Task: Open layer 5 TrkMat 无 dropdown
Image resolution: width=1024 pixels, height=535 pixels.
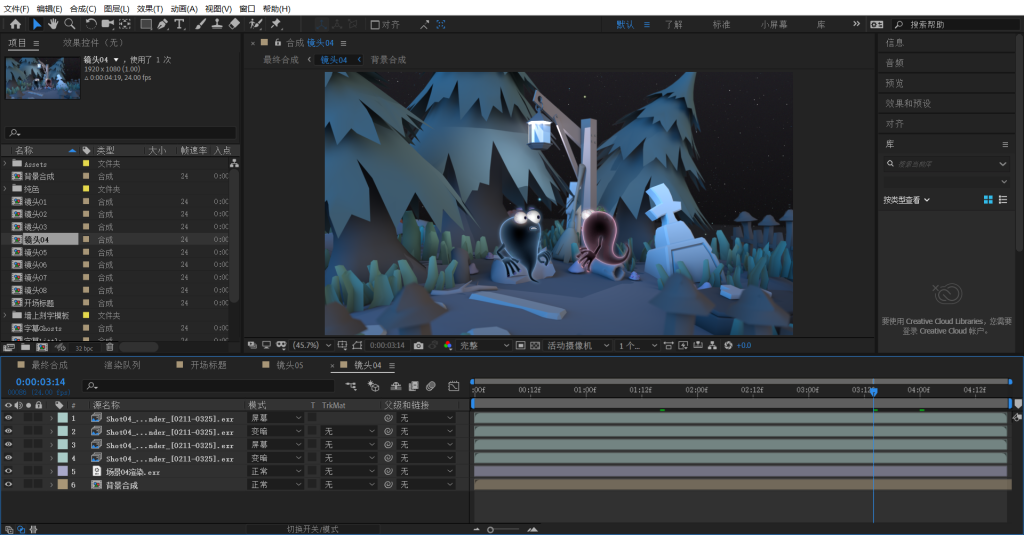Action: 350,471
